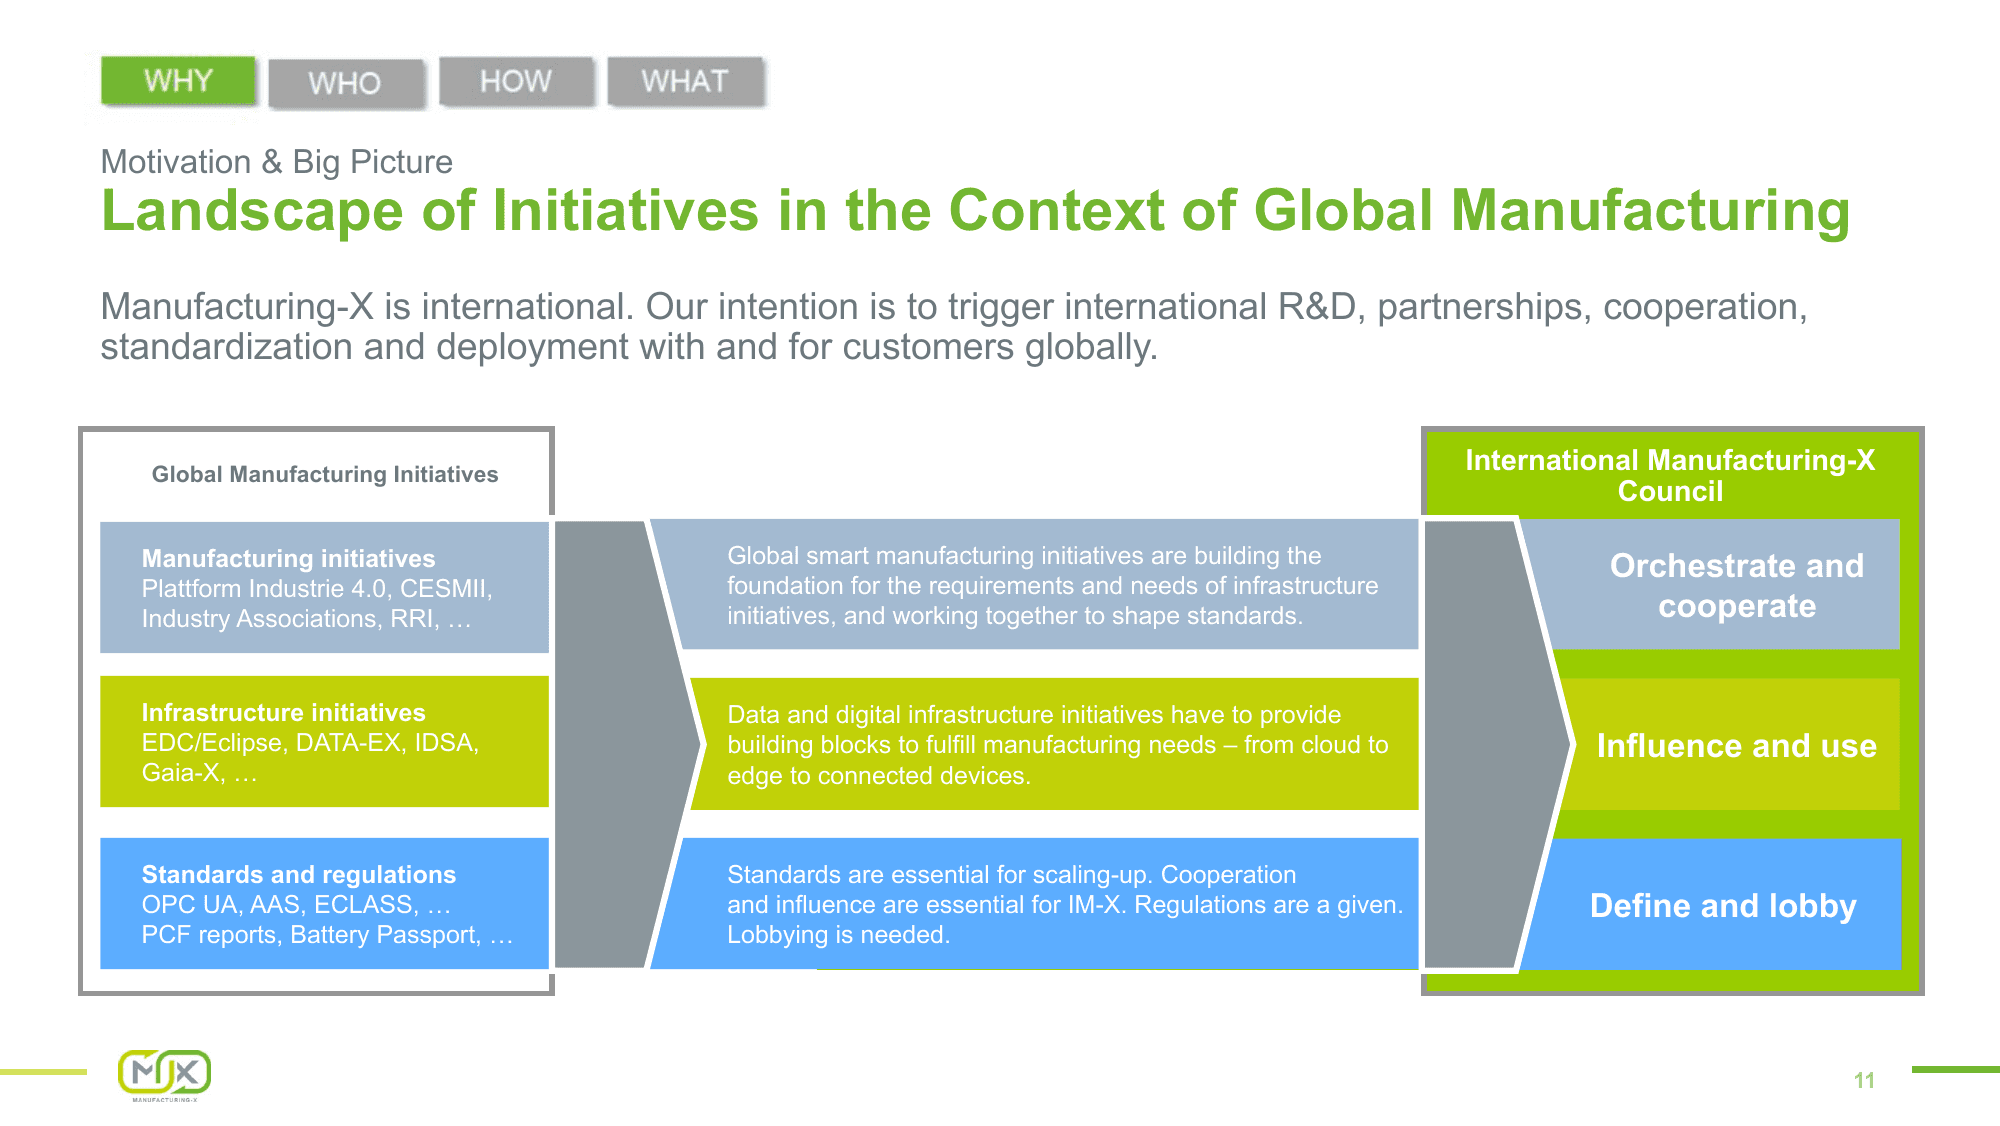Click the slide title text
Image resolution: width=2000 pixels, height=1126 pixels.
(975, 210)
